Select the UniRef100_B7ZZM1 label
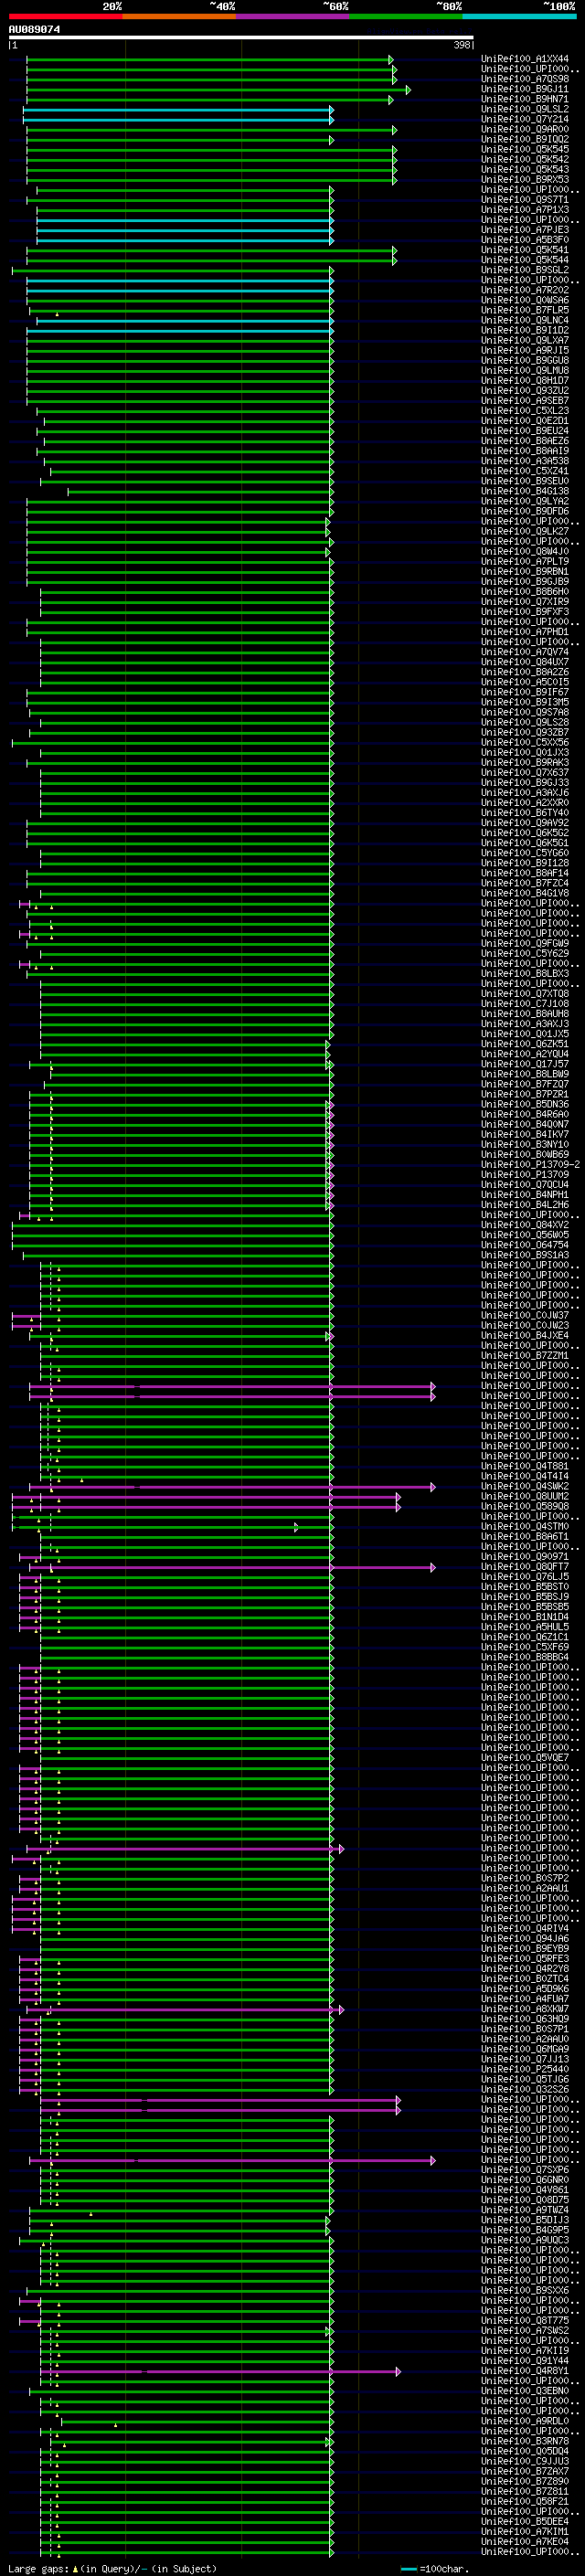585x2576 pixels. pos(524,1355)
